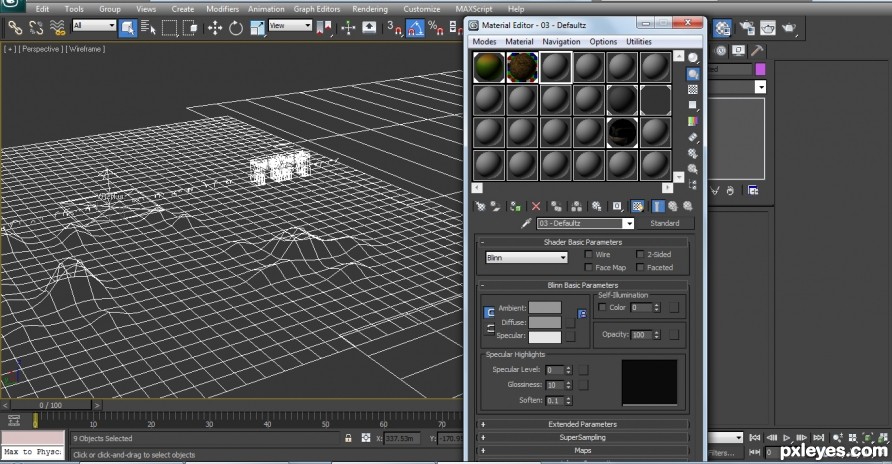Viewport: 892px width, 464px height.
Task: Open the Blinn shader type dropdown
Action: (526, 258)
